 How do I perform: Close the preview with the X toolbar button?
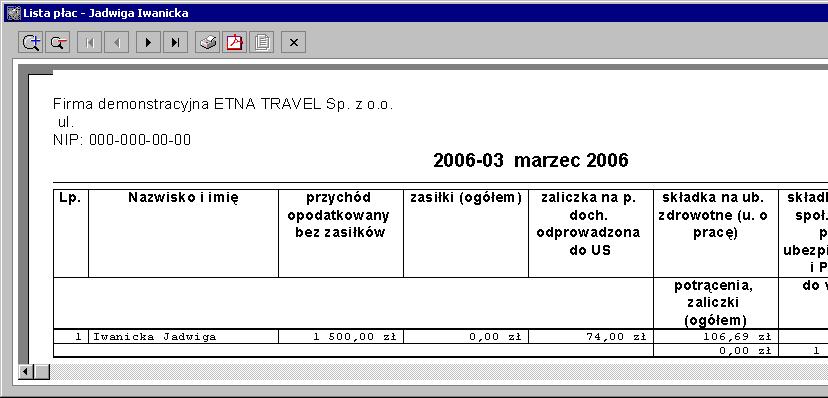pyautogui.click(x=294, y=43)
